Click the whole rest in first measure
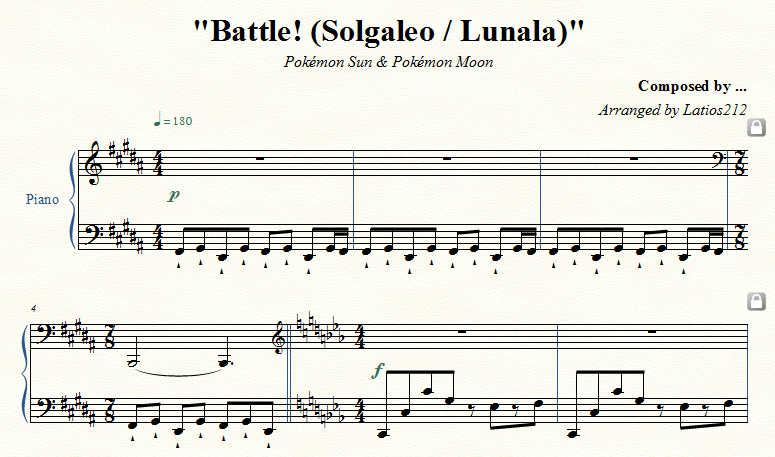 point(260,159)
